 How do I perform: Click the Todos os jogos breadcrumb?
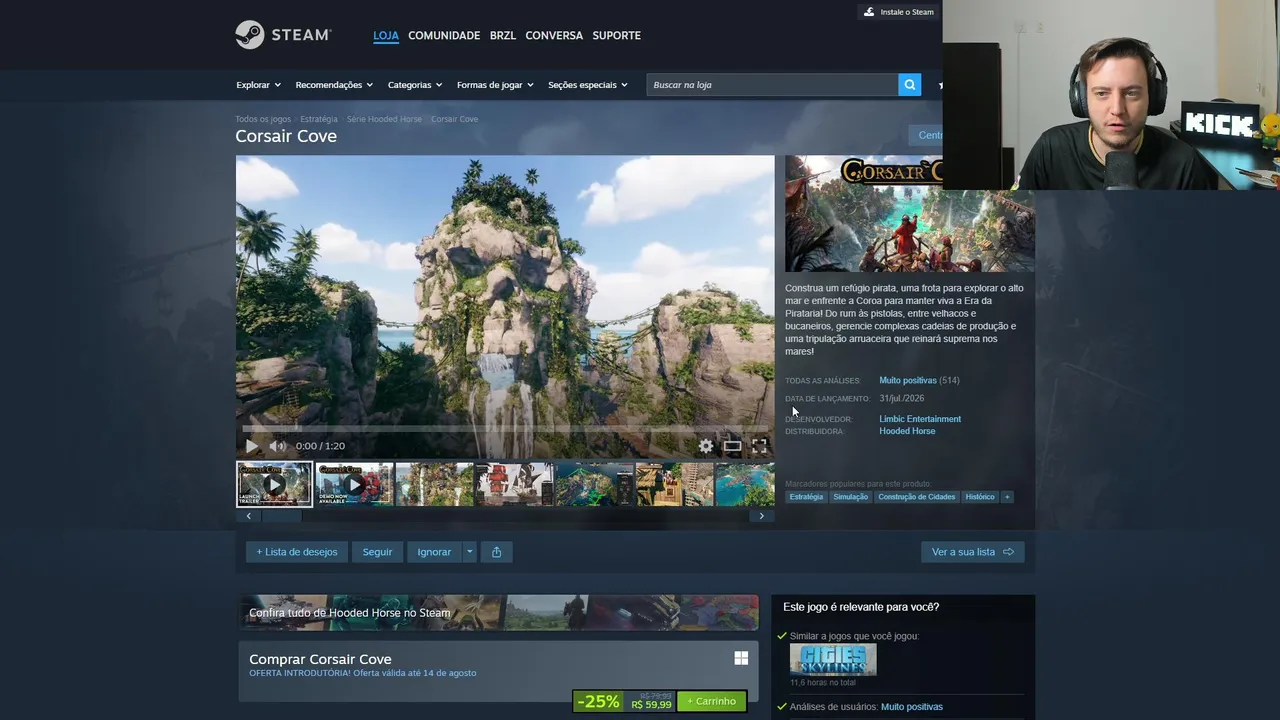(x=263, y=119)
